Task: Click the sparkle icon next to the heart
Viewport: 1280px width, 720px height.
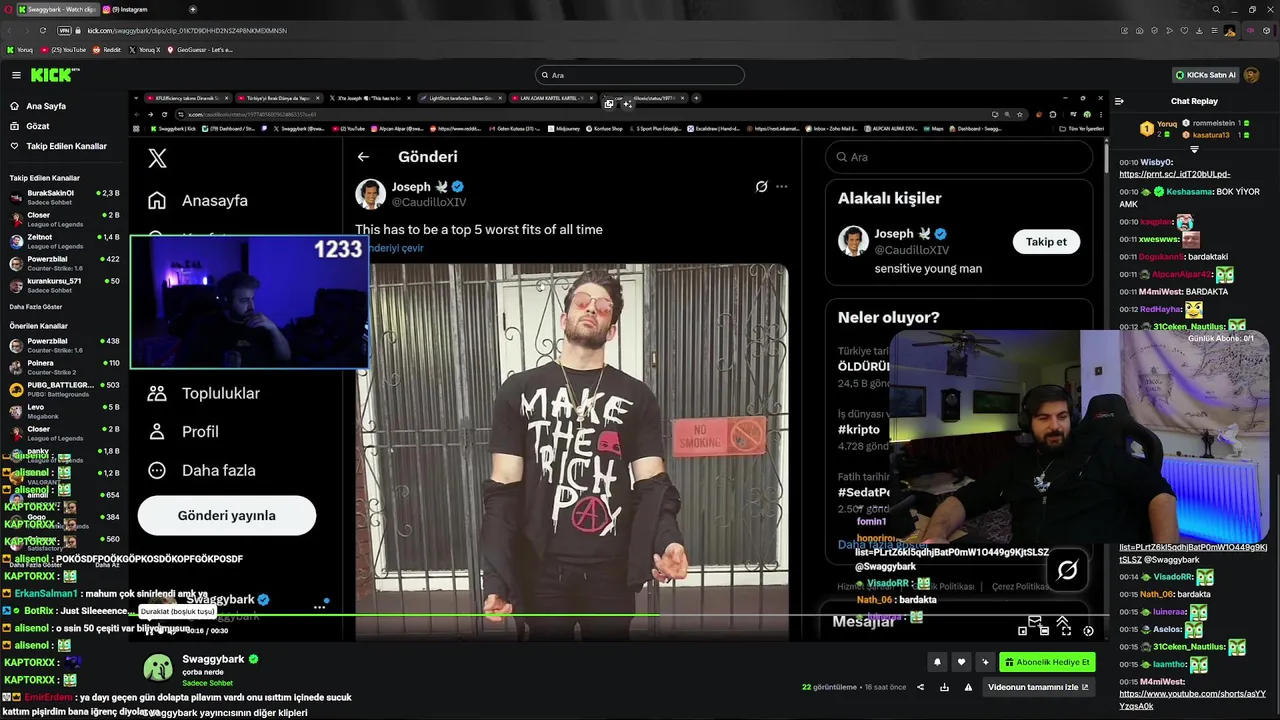Action: pyautogui.click(x=985, y=662)
